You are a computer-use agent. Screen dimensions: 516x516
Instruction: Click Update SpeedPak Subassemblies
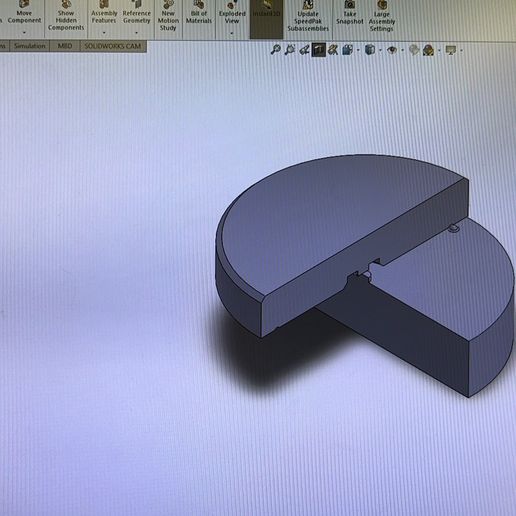[308, 17]
